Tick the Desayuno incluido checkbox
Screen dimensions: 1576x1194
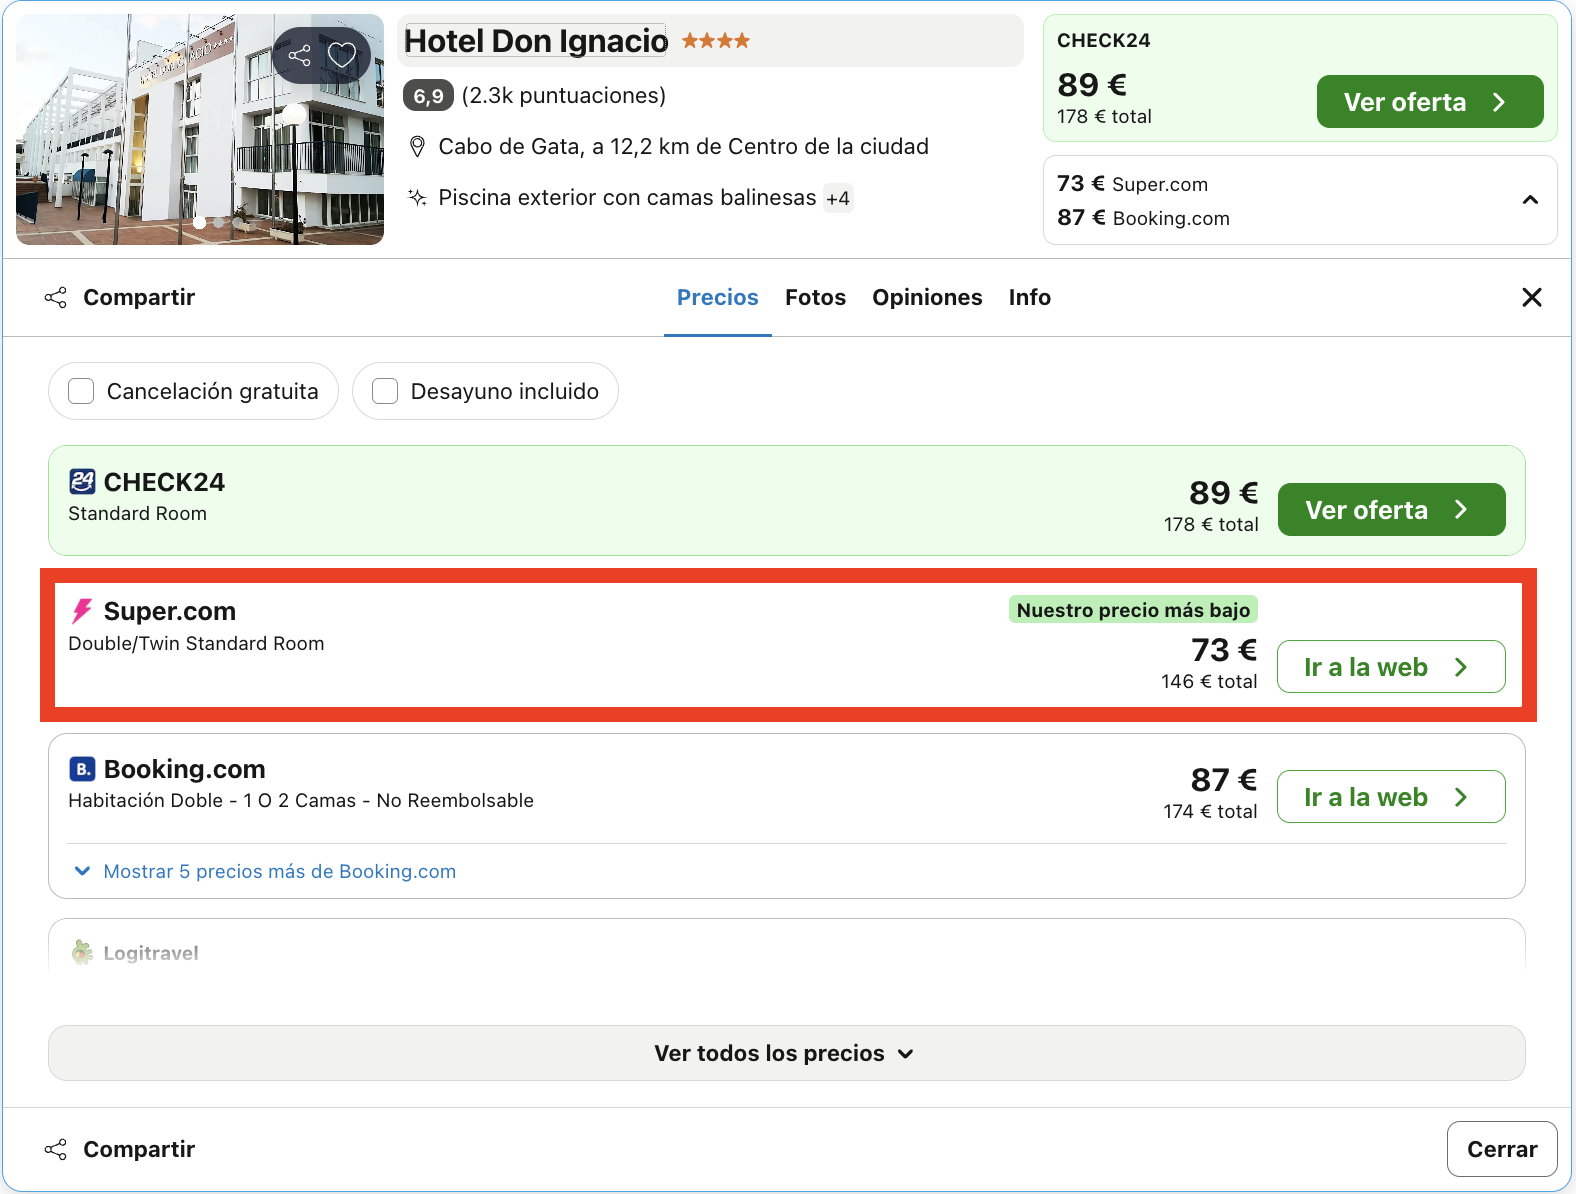tap(385, 391)
